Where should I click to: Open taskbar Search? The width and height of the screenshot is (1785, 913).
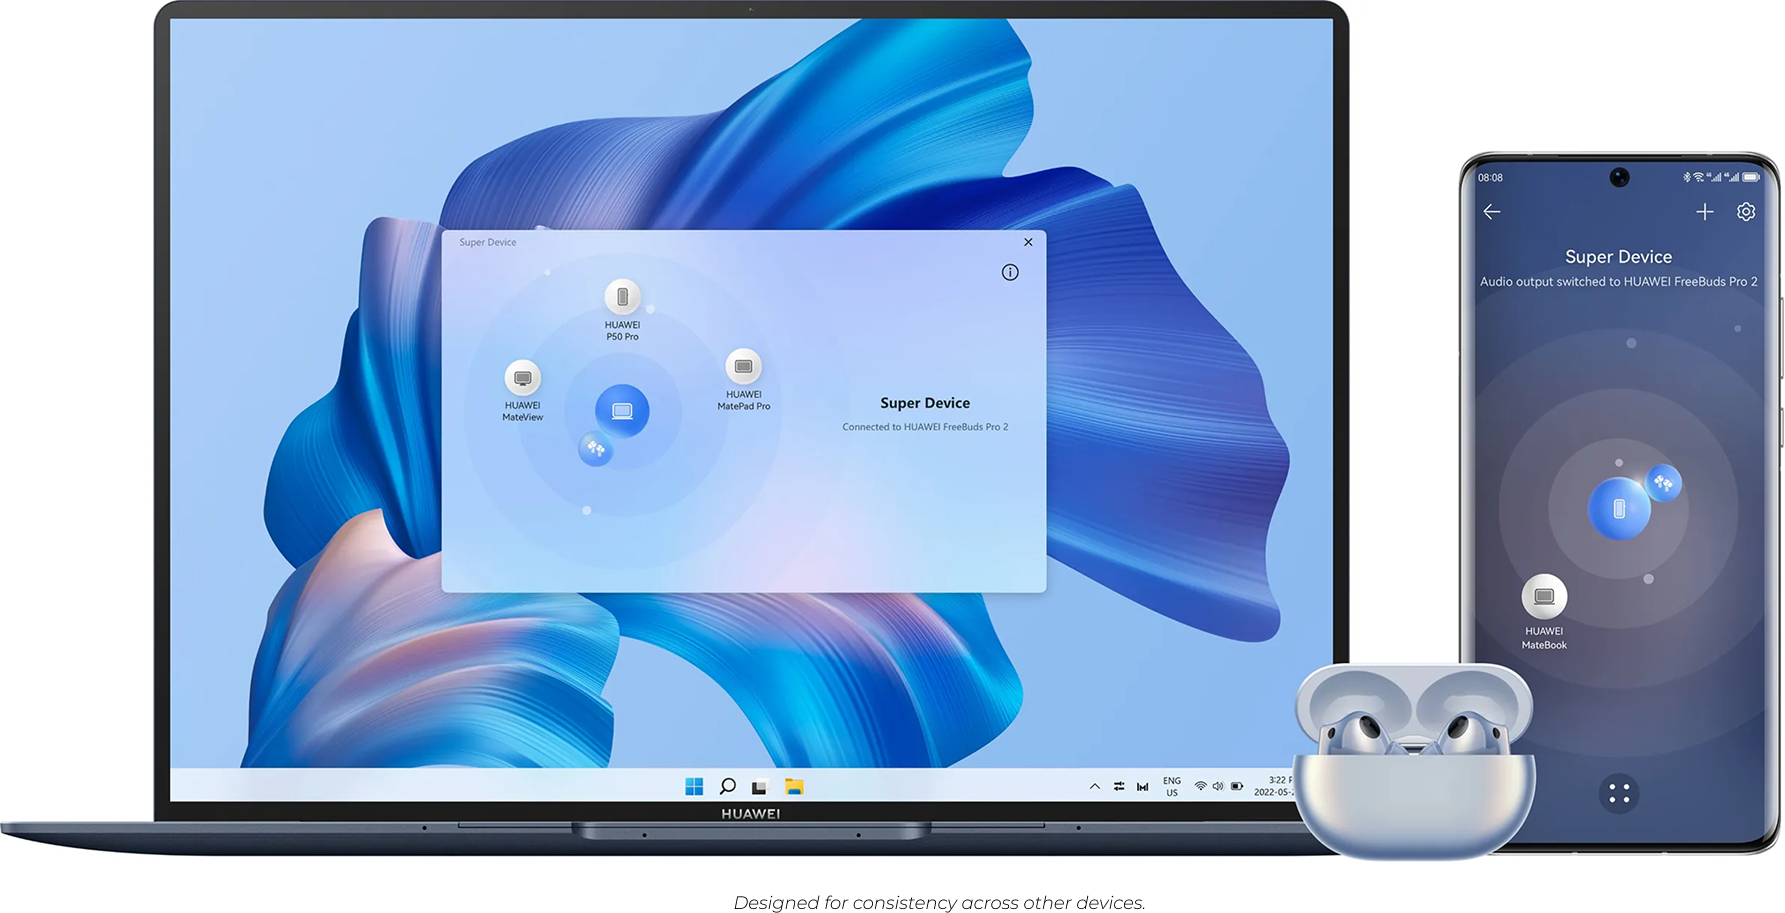tap(728, 786)
